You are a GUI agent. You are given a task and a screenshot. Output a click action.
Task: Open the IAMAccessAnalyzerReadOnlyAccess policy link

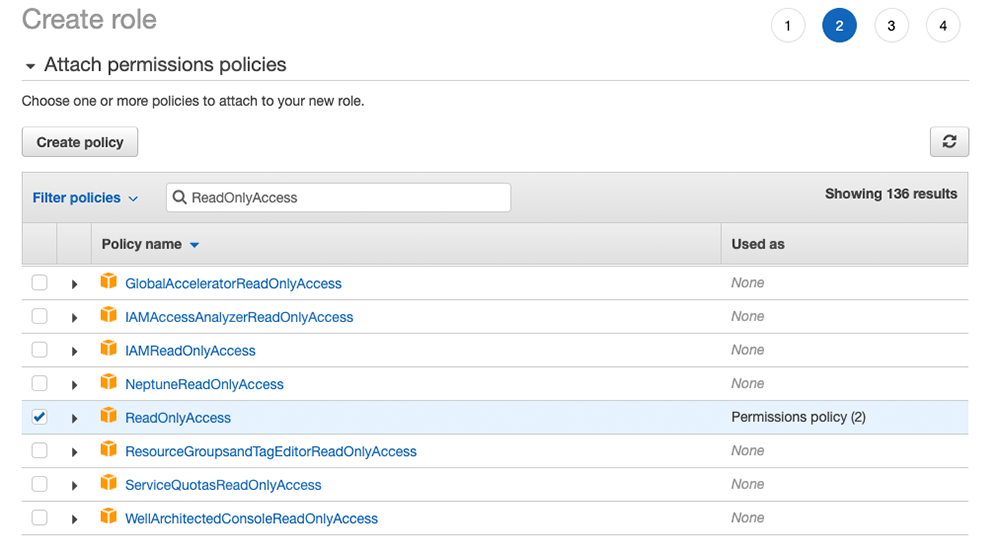239,317
